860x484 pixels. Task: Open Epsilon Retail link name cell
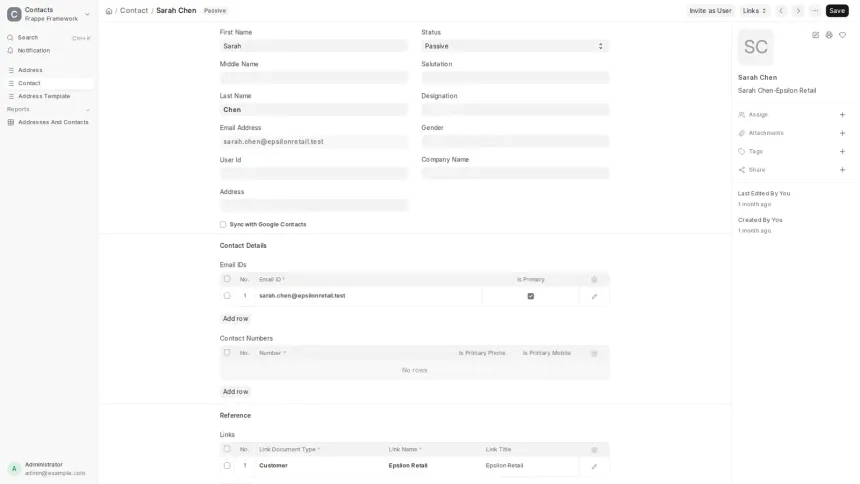pos(433,466)
